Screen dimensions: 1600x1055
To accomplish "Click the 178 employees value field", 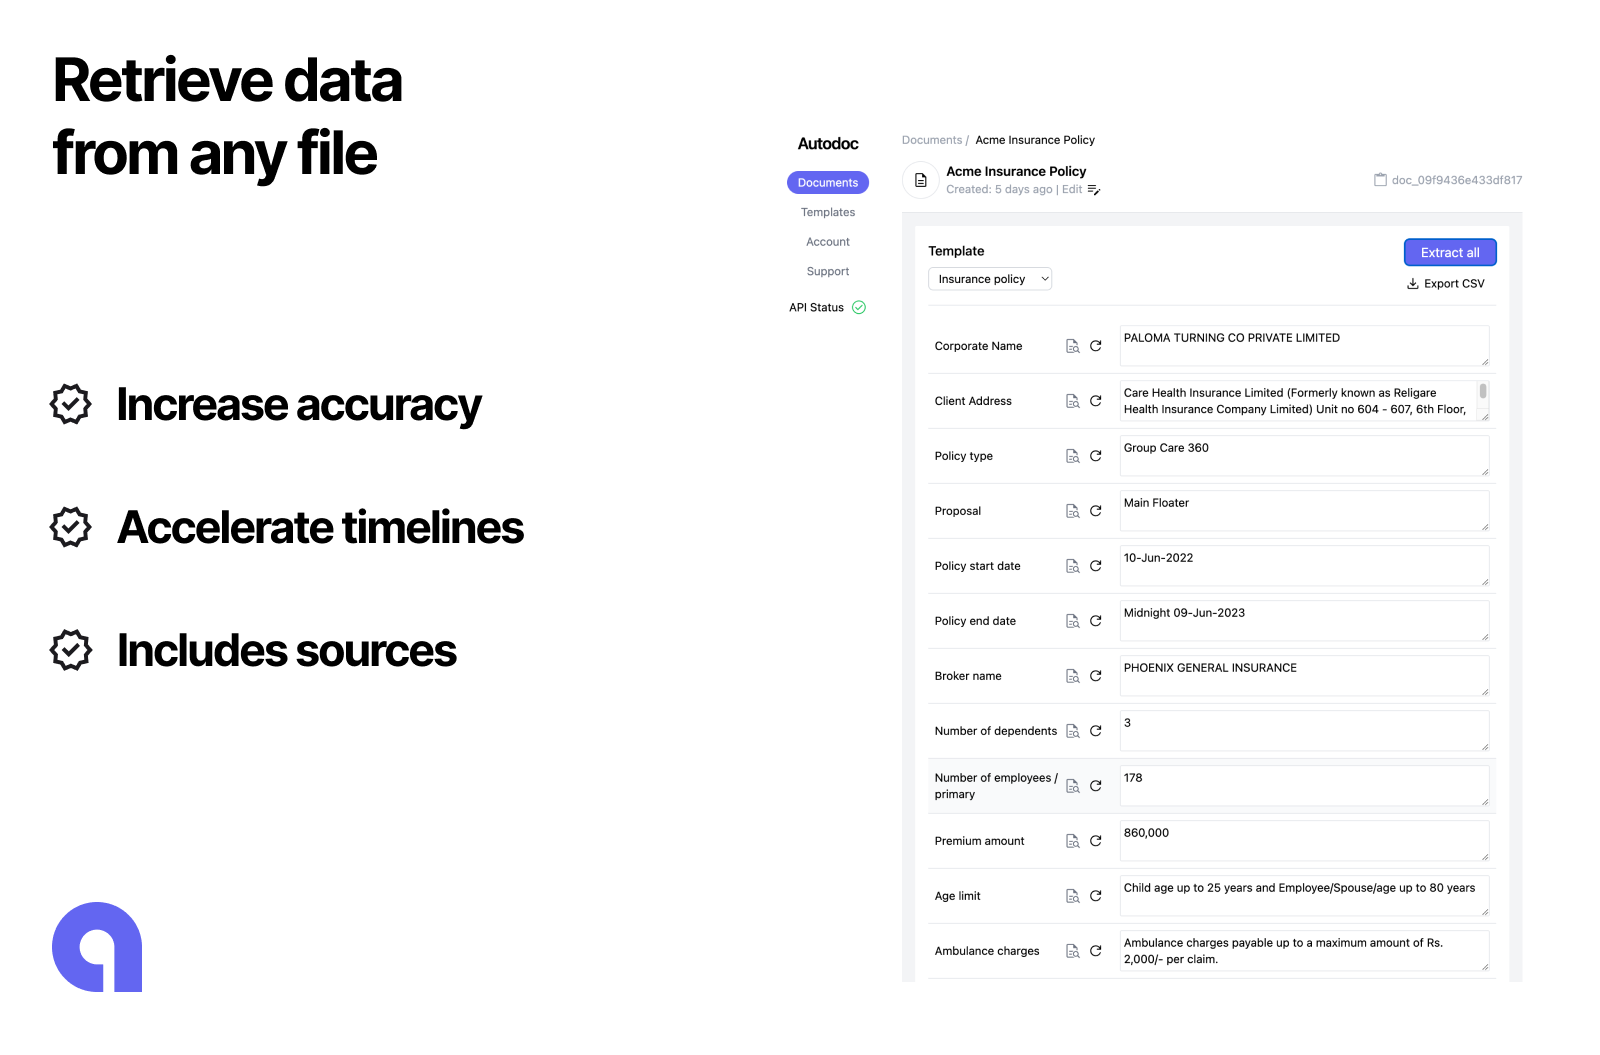I will pyautogui.click(x=1304, y=786).
